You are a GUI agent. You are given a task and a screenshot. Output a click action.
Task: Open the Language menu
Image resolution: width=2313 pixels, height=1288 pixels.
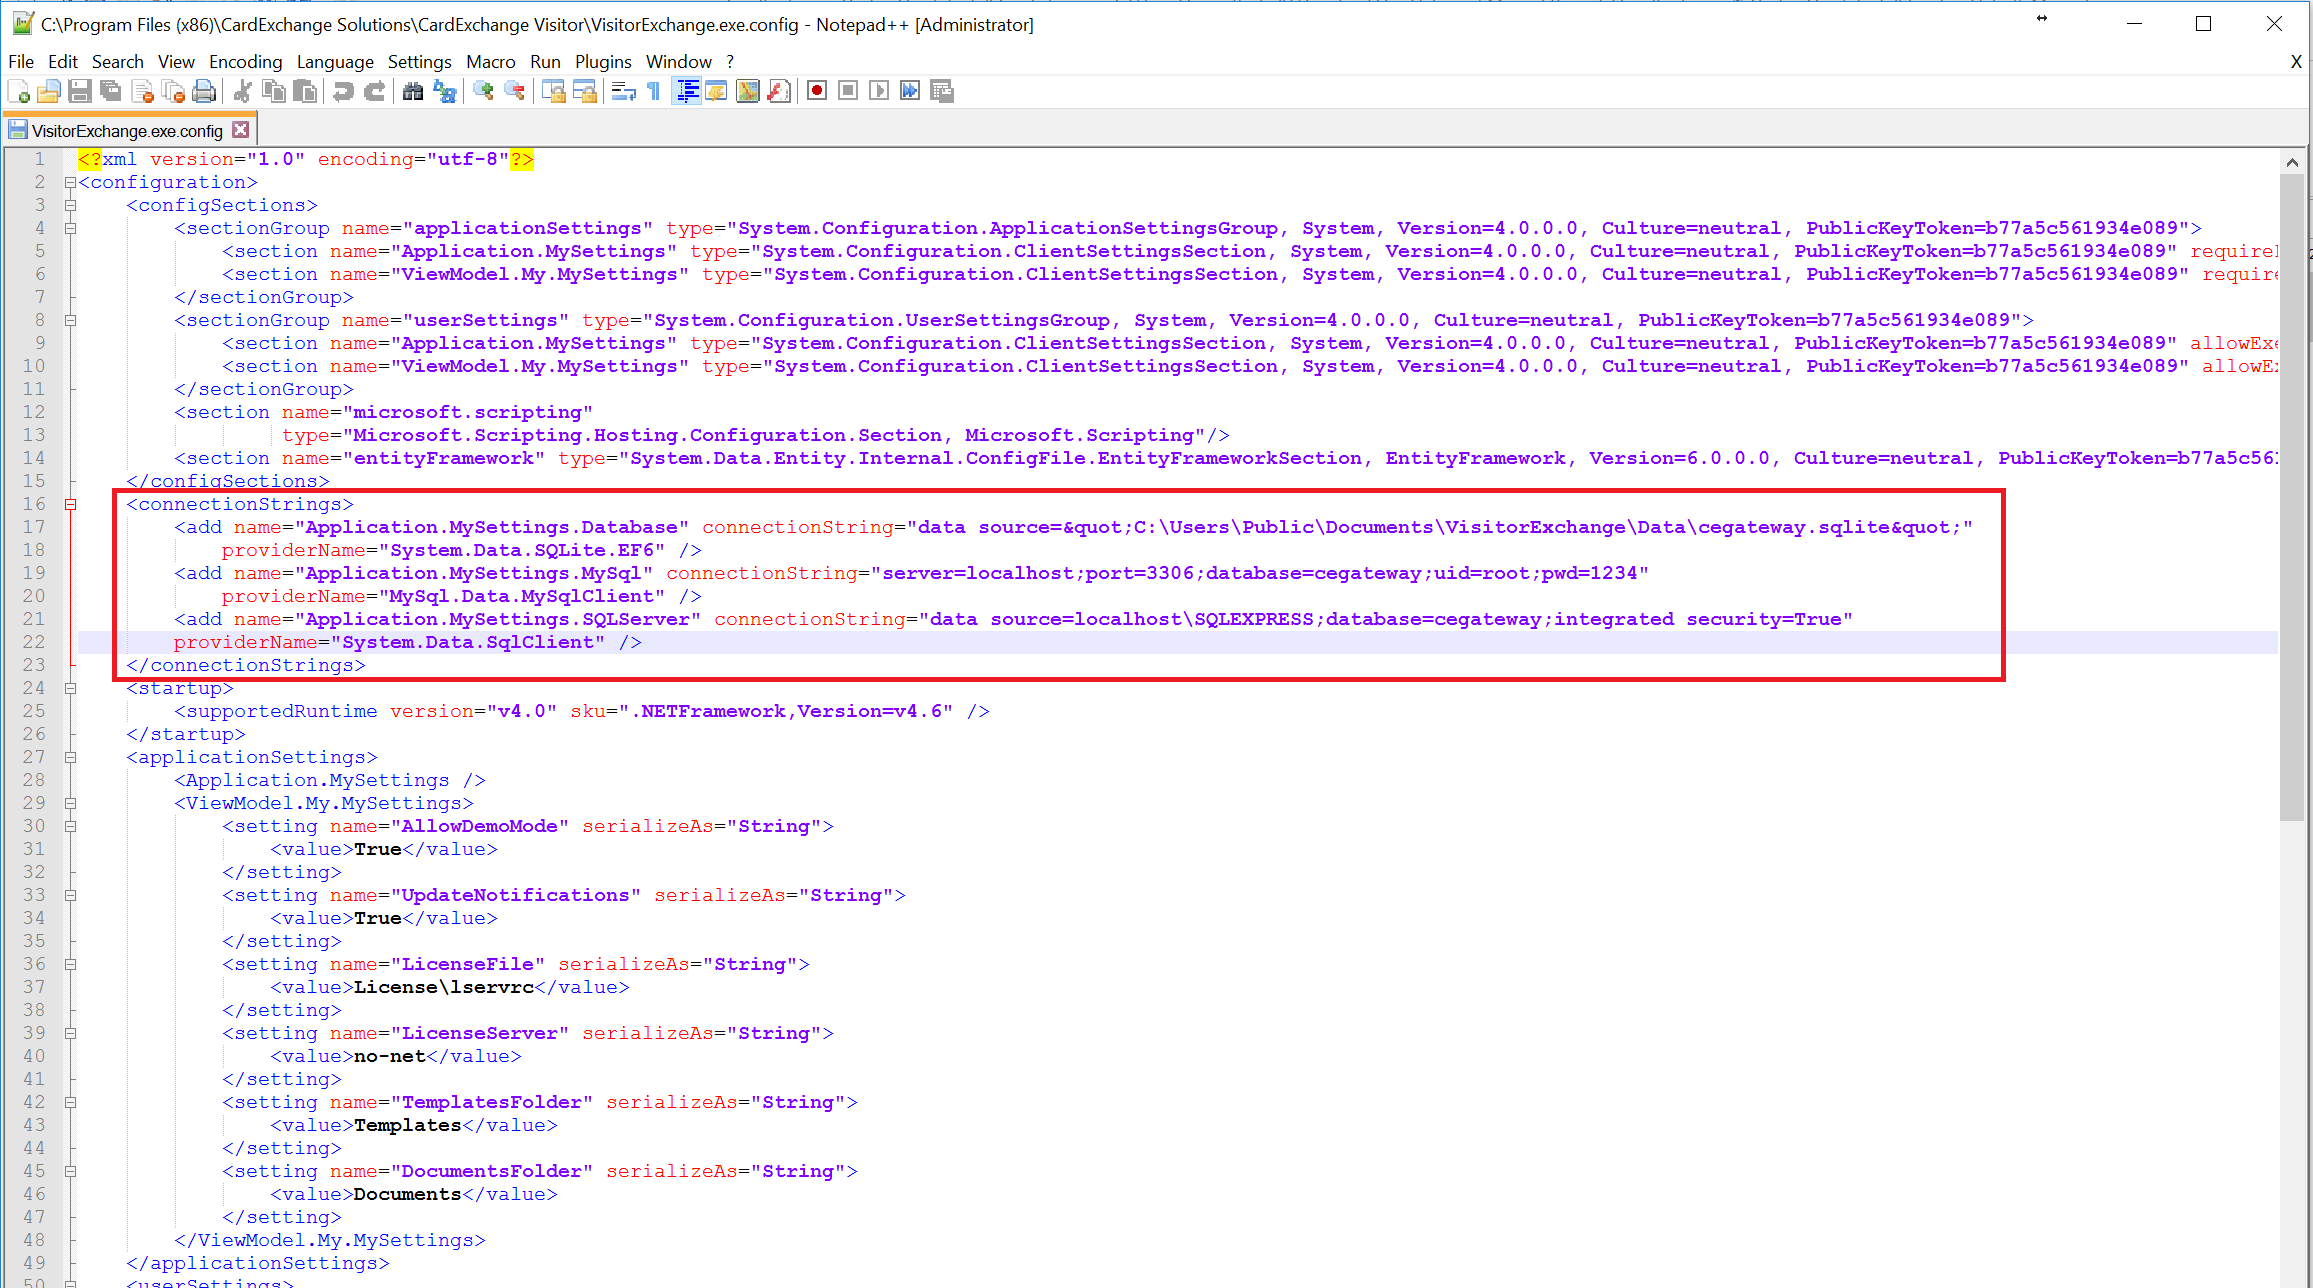pos(335,62)
